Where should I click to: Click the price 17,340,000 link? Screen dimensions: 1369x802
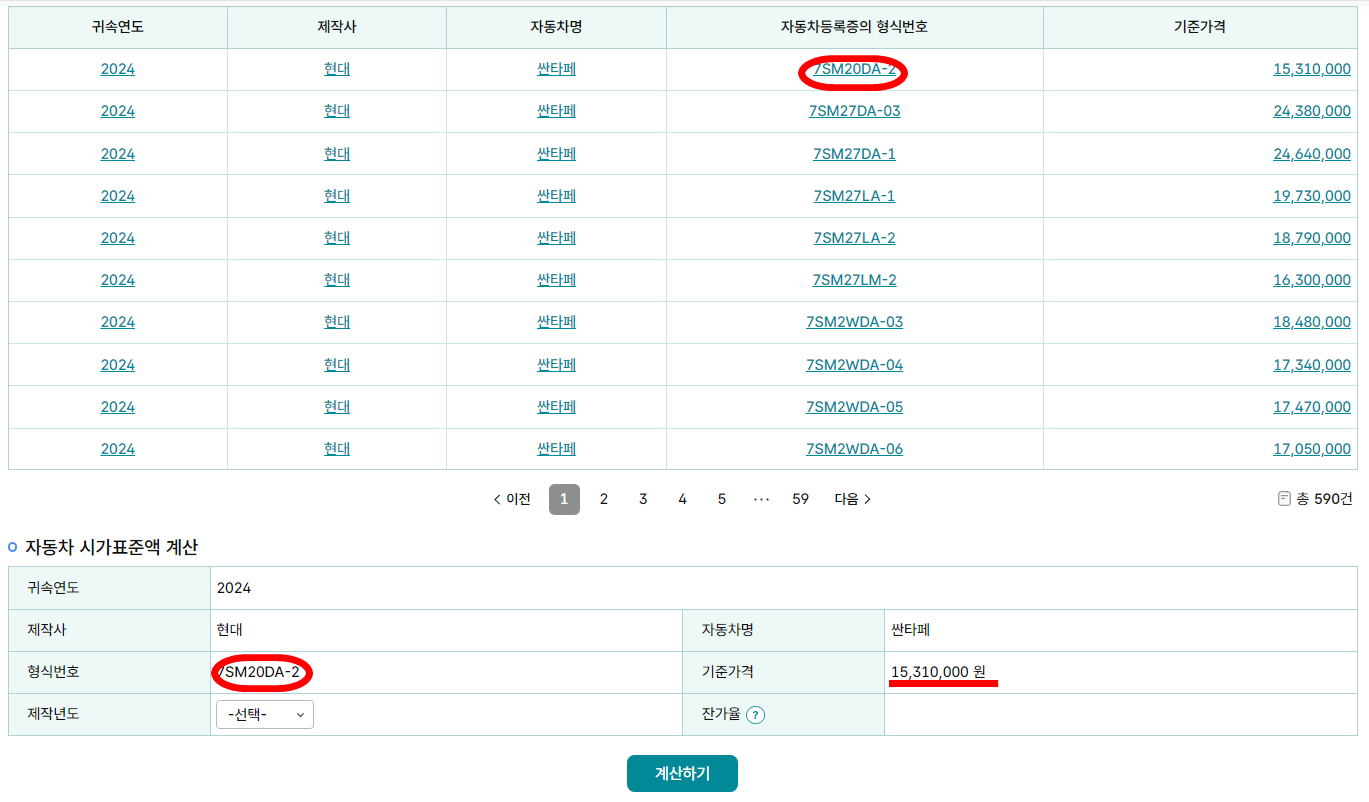pos(1312,365)
